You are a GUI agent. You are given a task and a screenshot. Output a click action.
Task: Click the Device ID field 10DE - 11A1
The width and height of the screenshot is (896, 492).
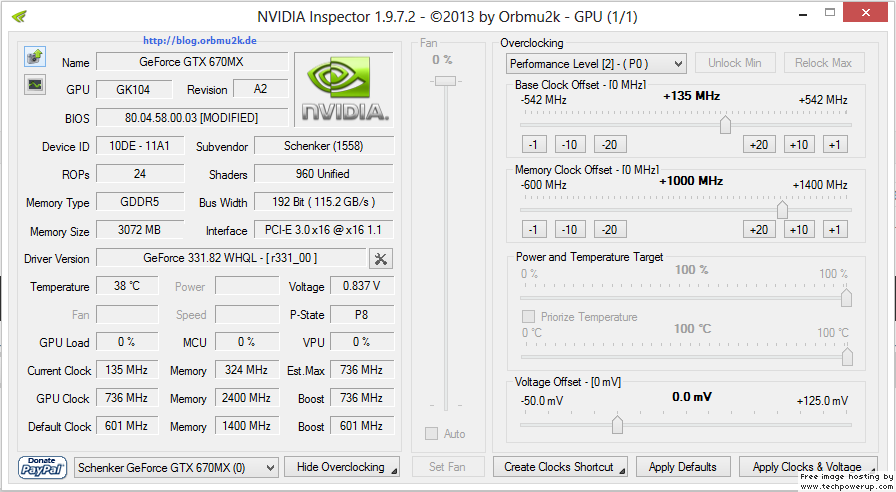tap(140, 146)
